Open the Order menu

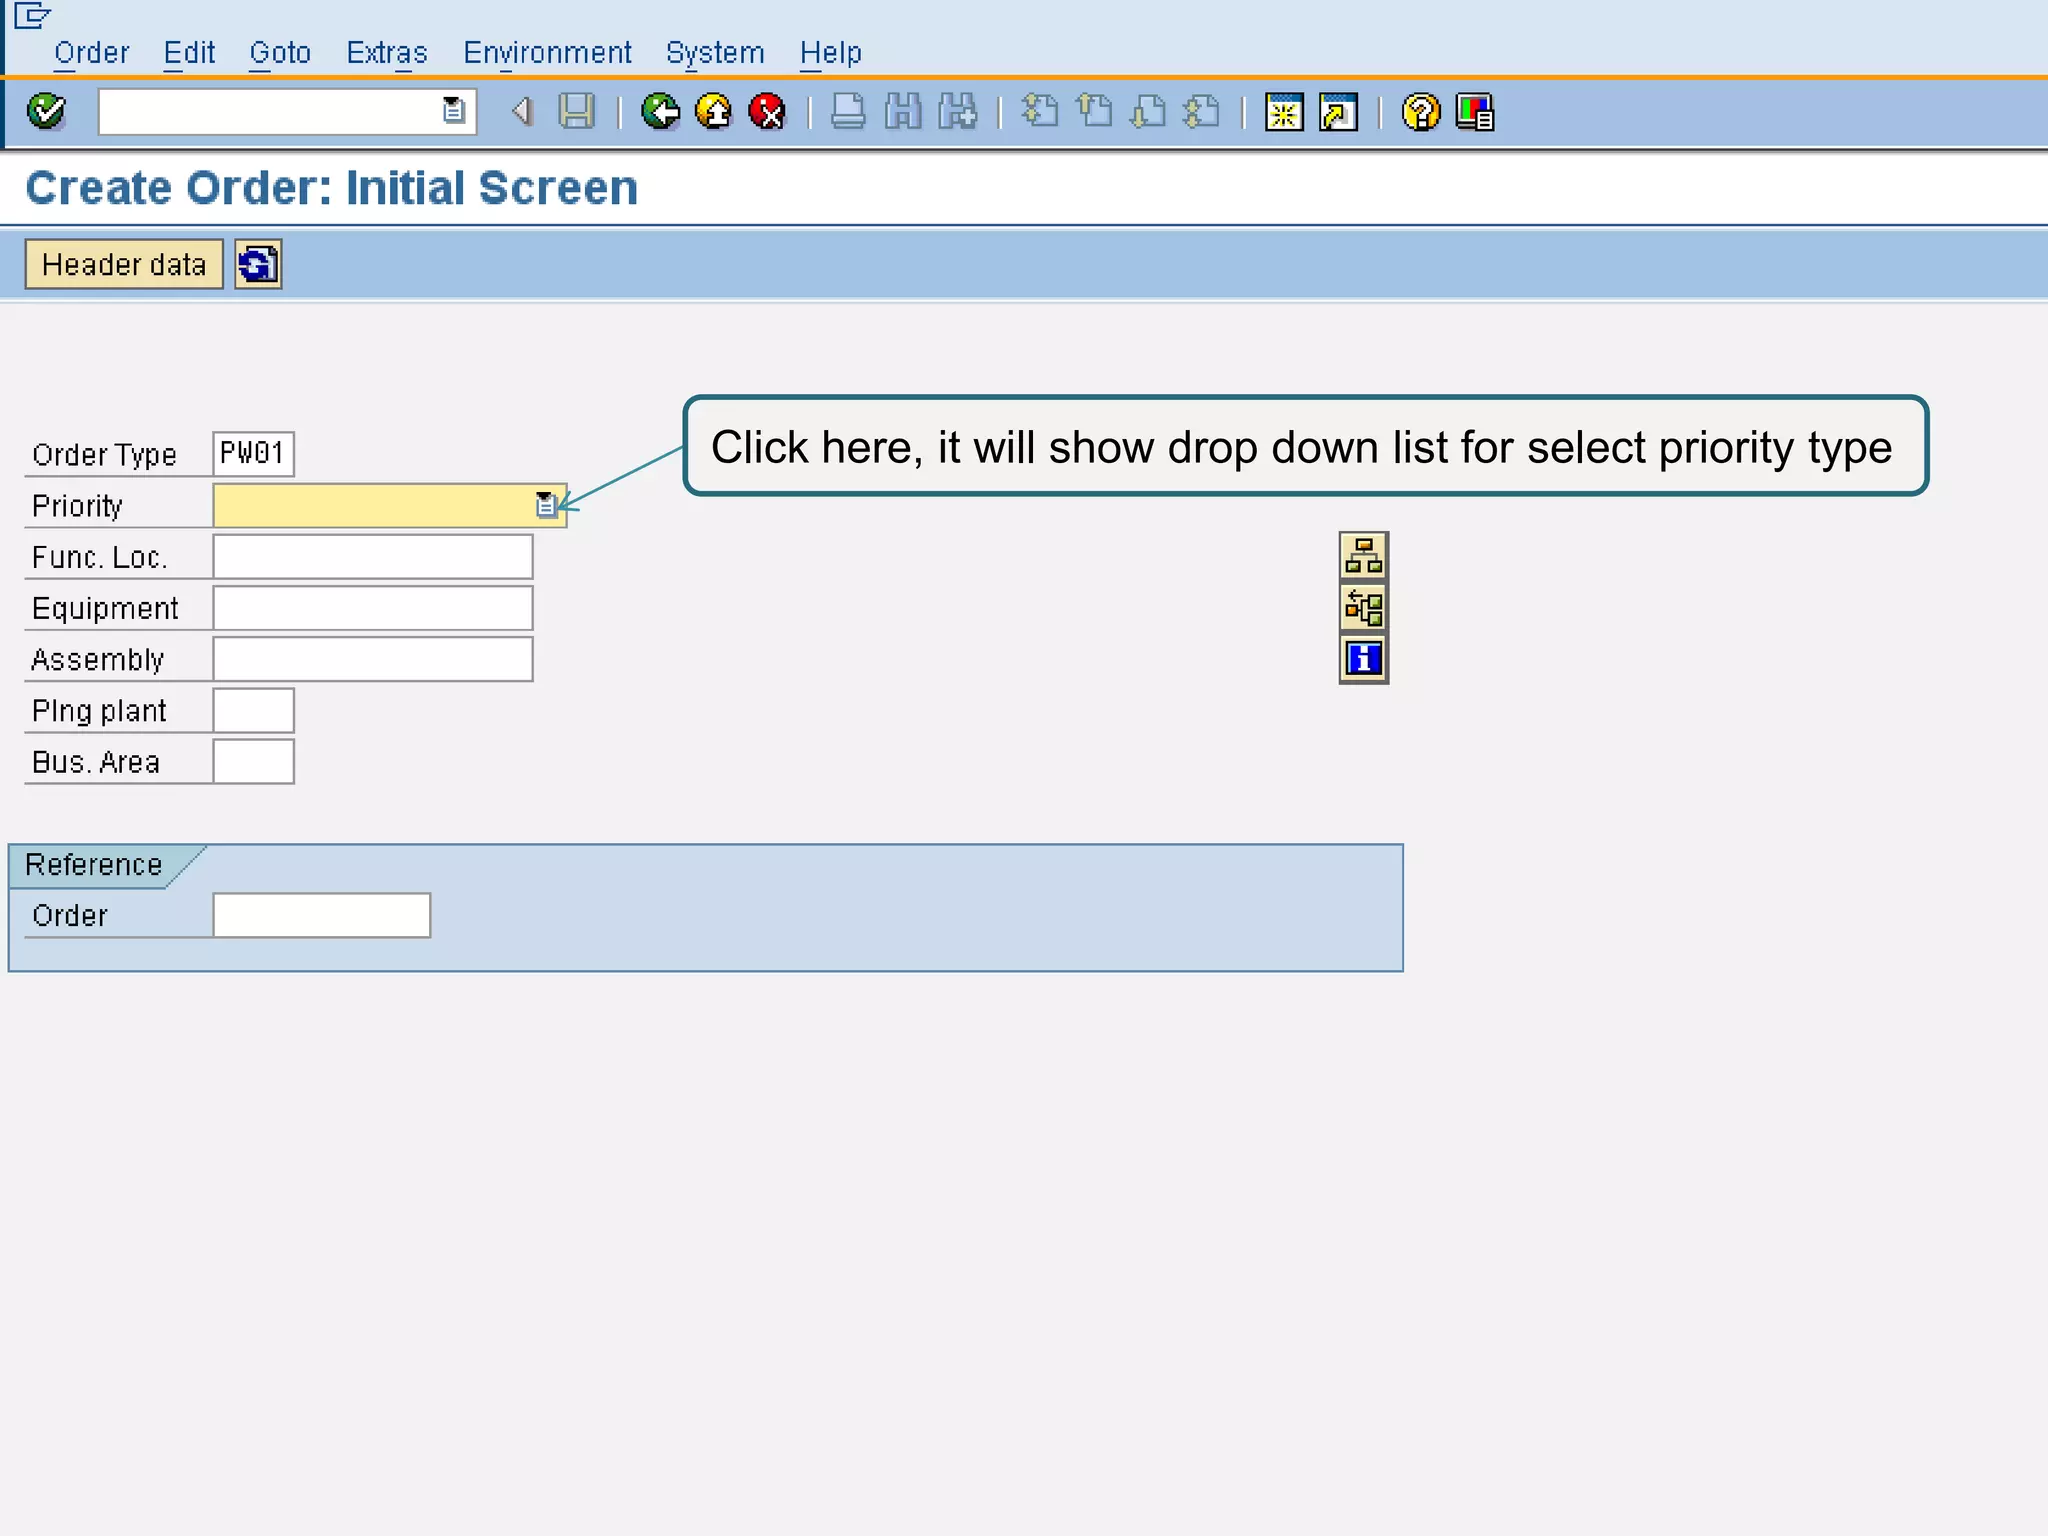91,52
